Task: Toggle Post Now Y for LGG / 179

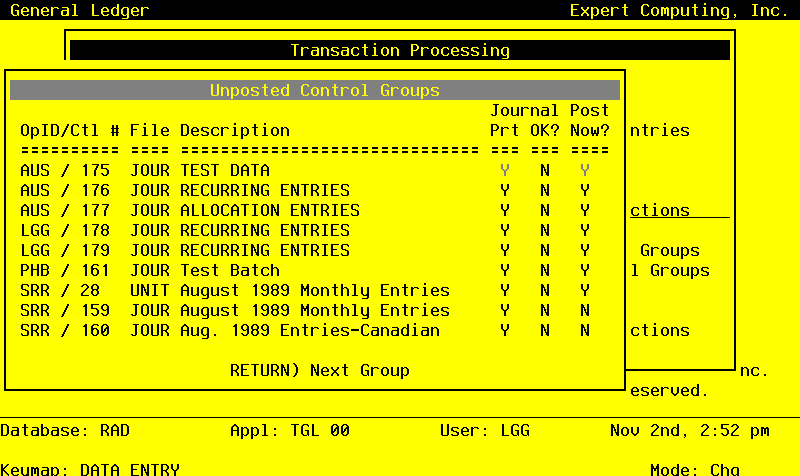Action: pos(585,250)
